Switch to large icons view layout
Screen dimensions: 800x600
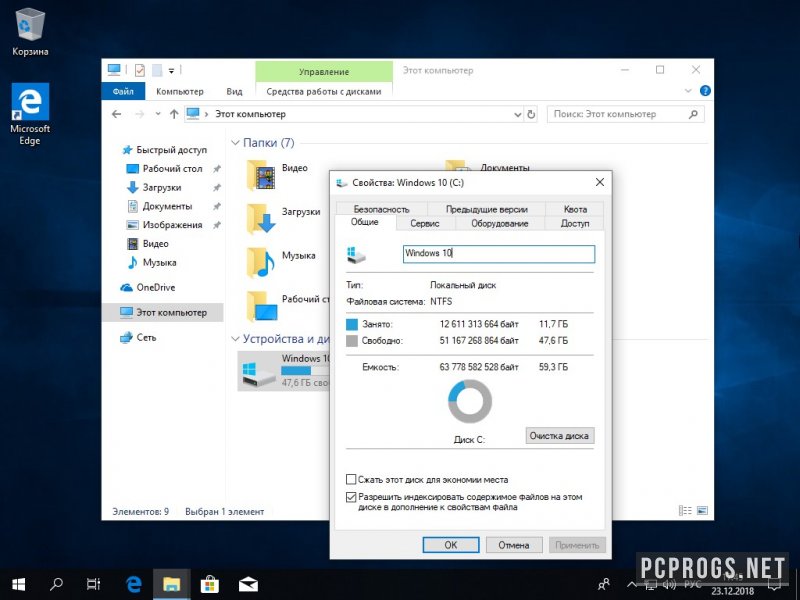point(703,511)
